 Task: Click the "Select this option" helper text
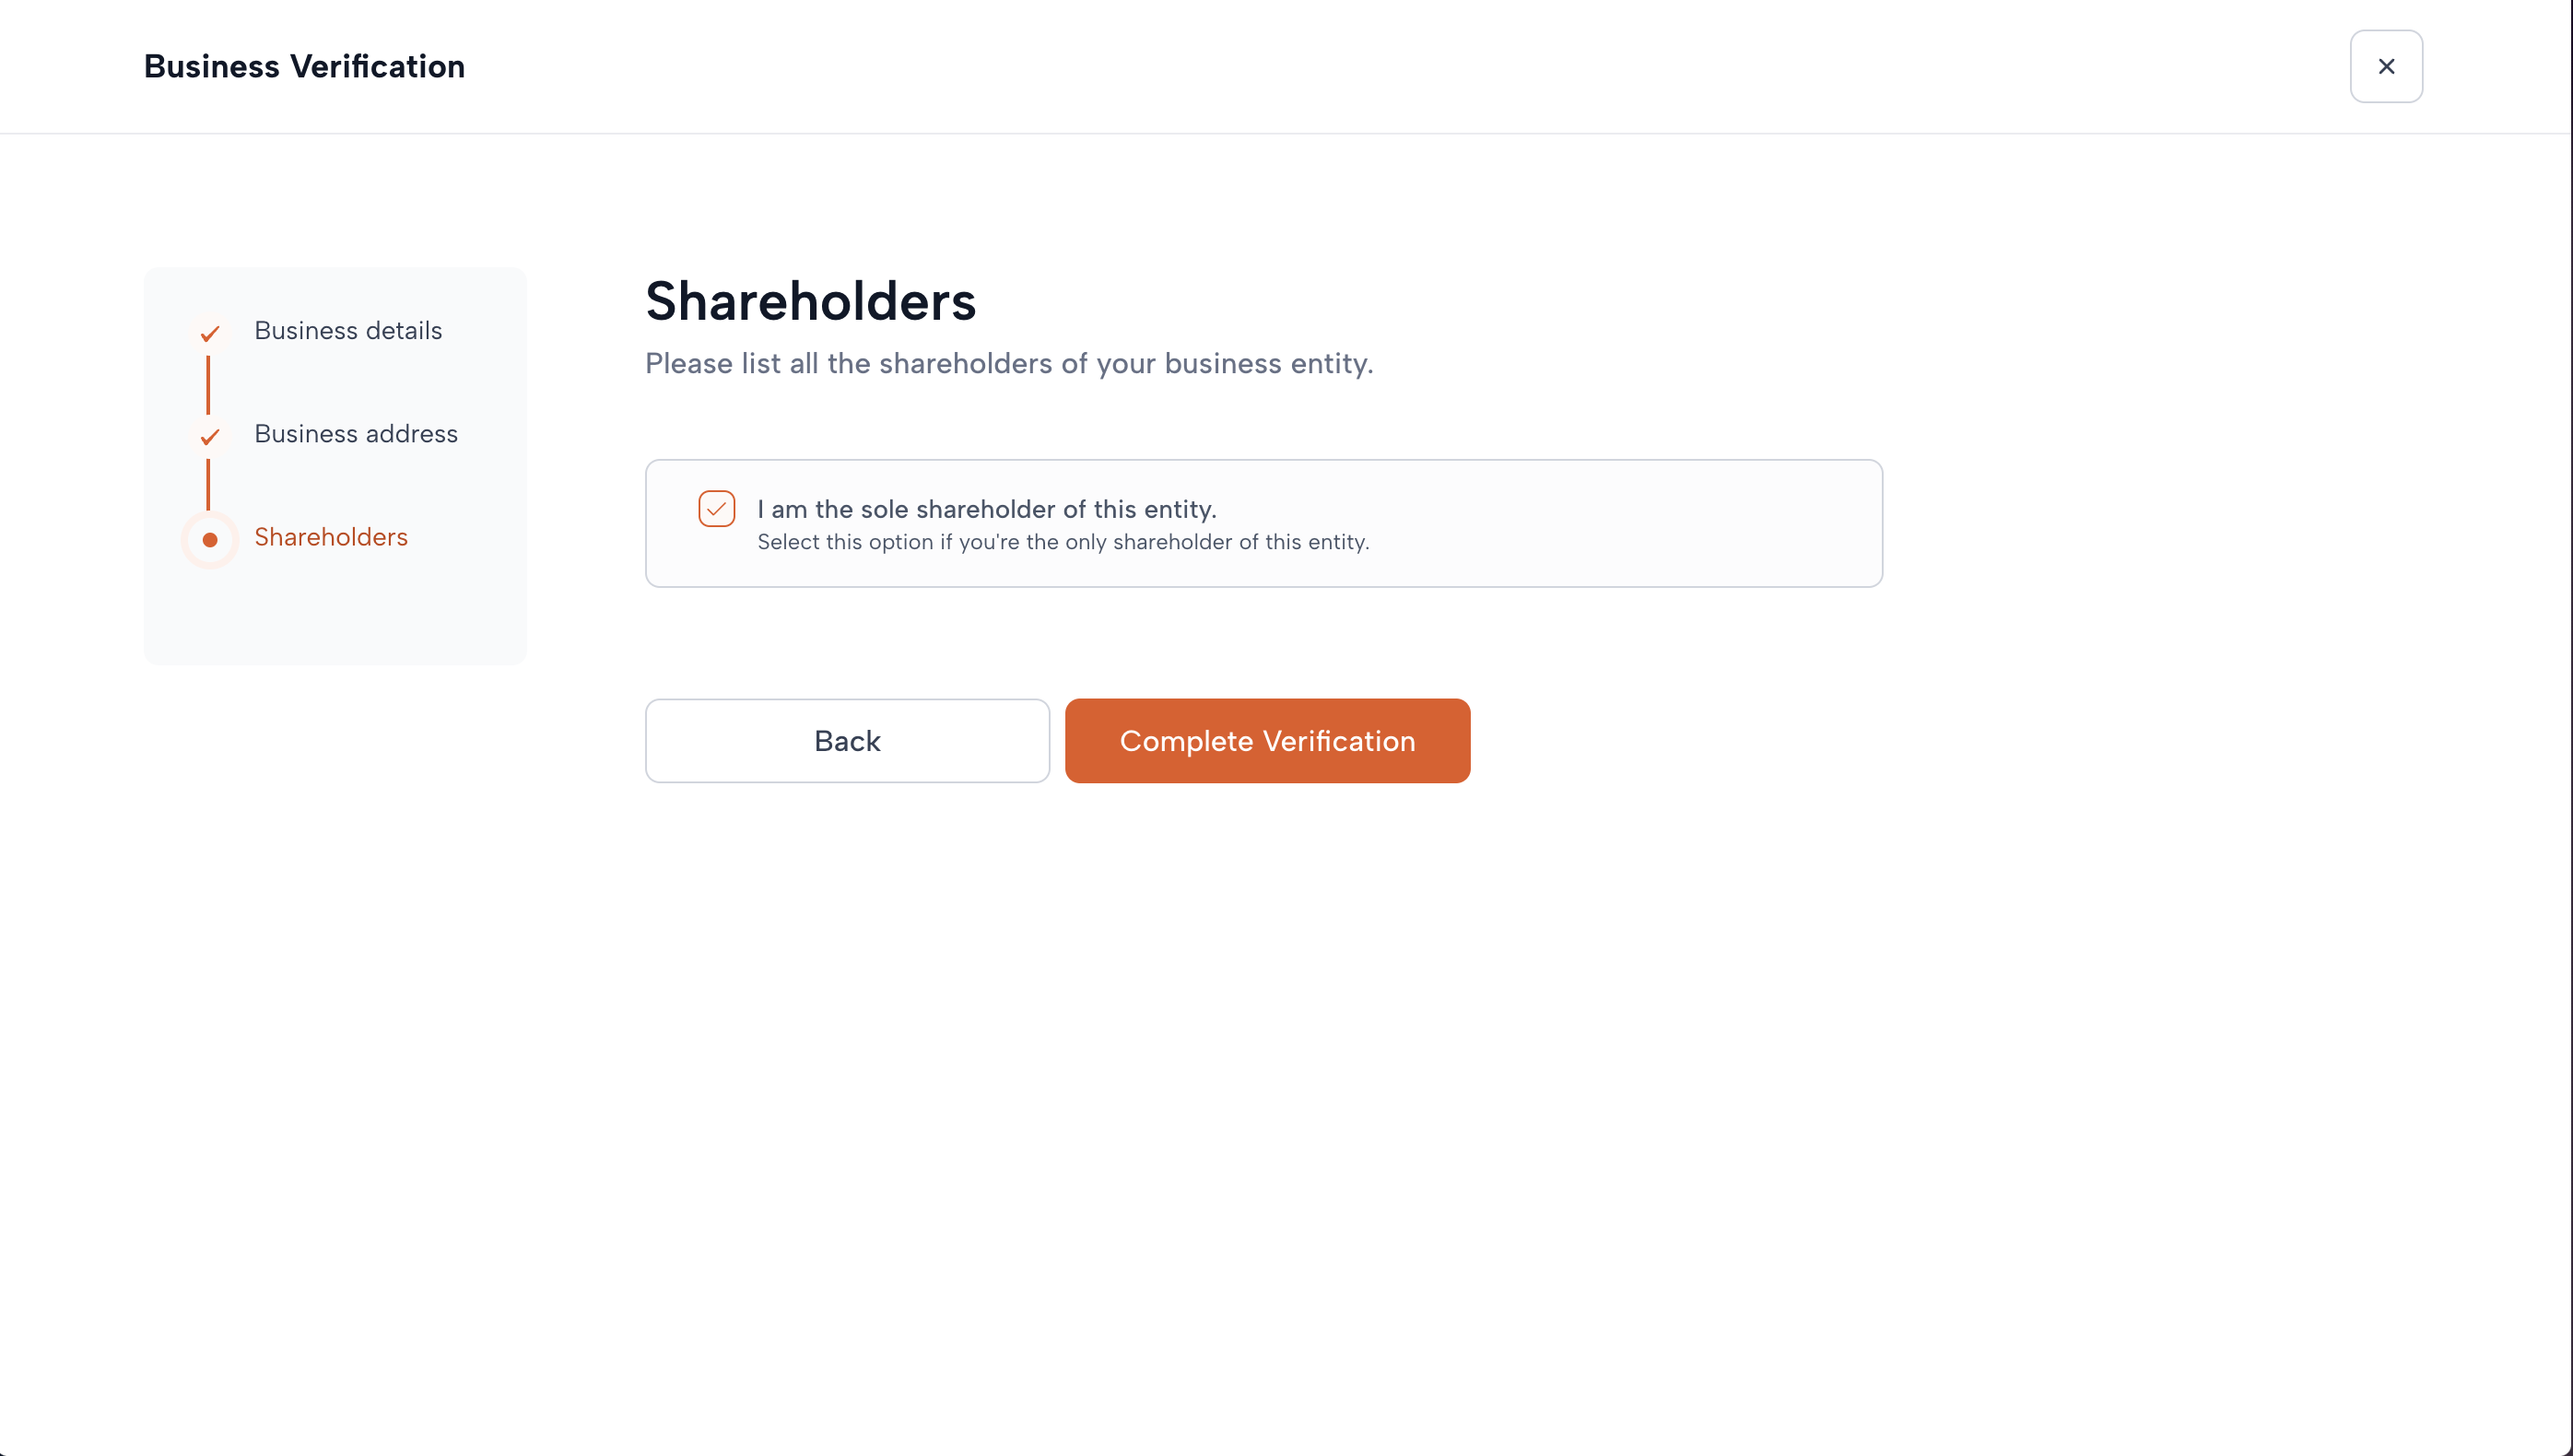pos(1062,542)
